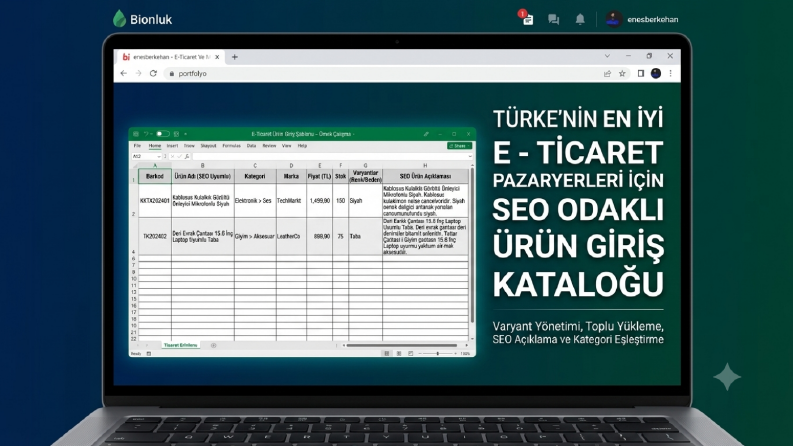
Task: Bookmark the page with star icon
Action: (x=622, y=73)
